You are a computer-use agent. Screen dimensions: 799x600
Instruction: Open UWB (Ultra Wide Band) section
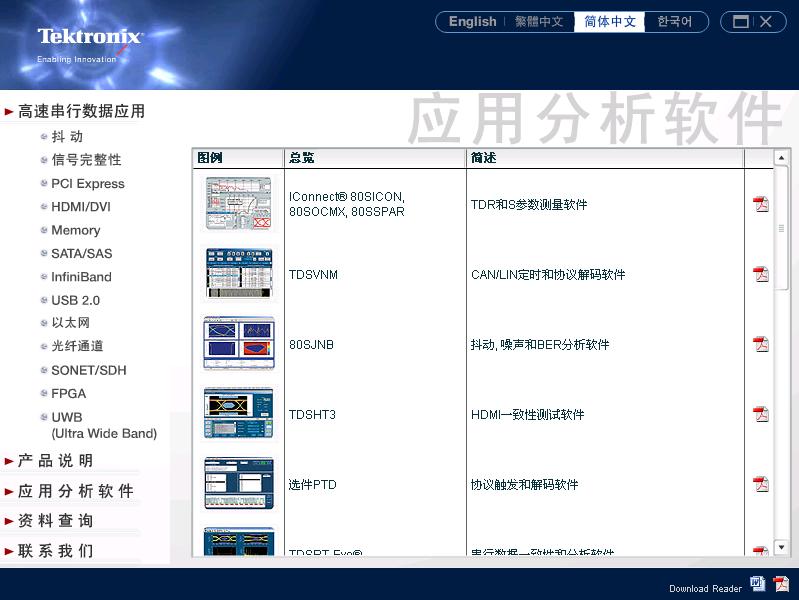[x=104, y=425]
